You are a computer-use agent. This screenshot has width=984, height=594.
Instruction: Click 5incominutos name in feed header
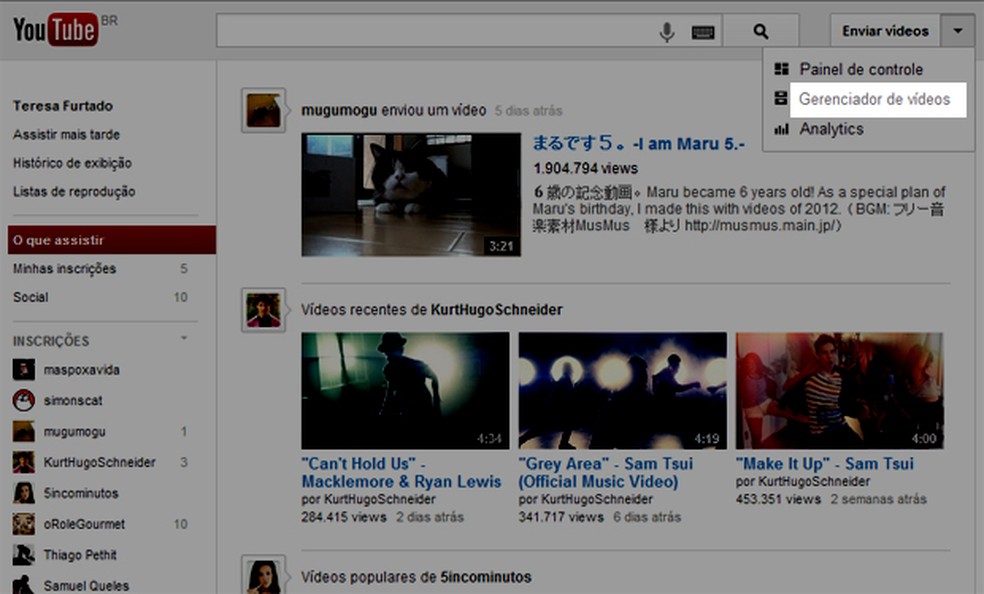(486, 577)
